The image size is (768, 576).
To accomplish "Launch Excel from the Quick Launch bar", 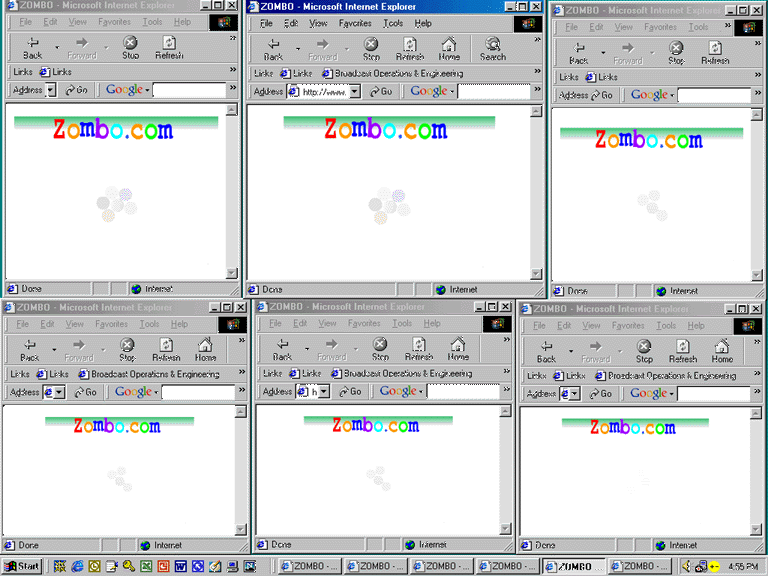I will 146,566.
